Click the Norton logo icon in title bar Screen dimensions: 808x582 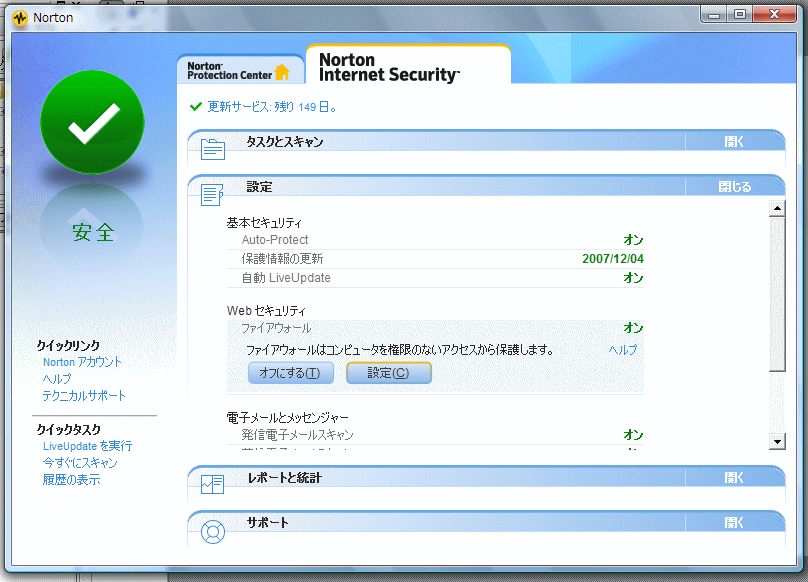click(20, 18)
